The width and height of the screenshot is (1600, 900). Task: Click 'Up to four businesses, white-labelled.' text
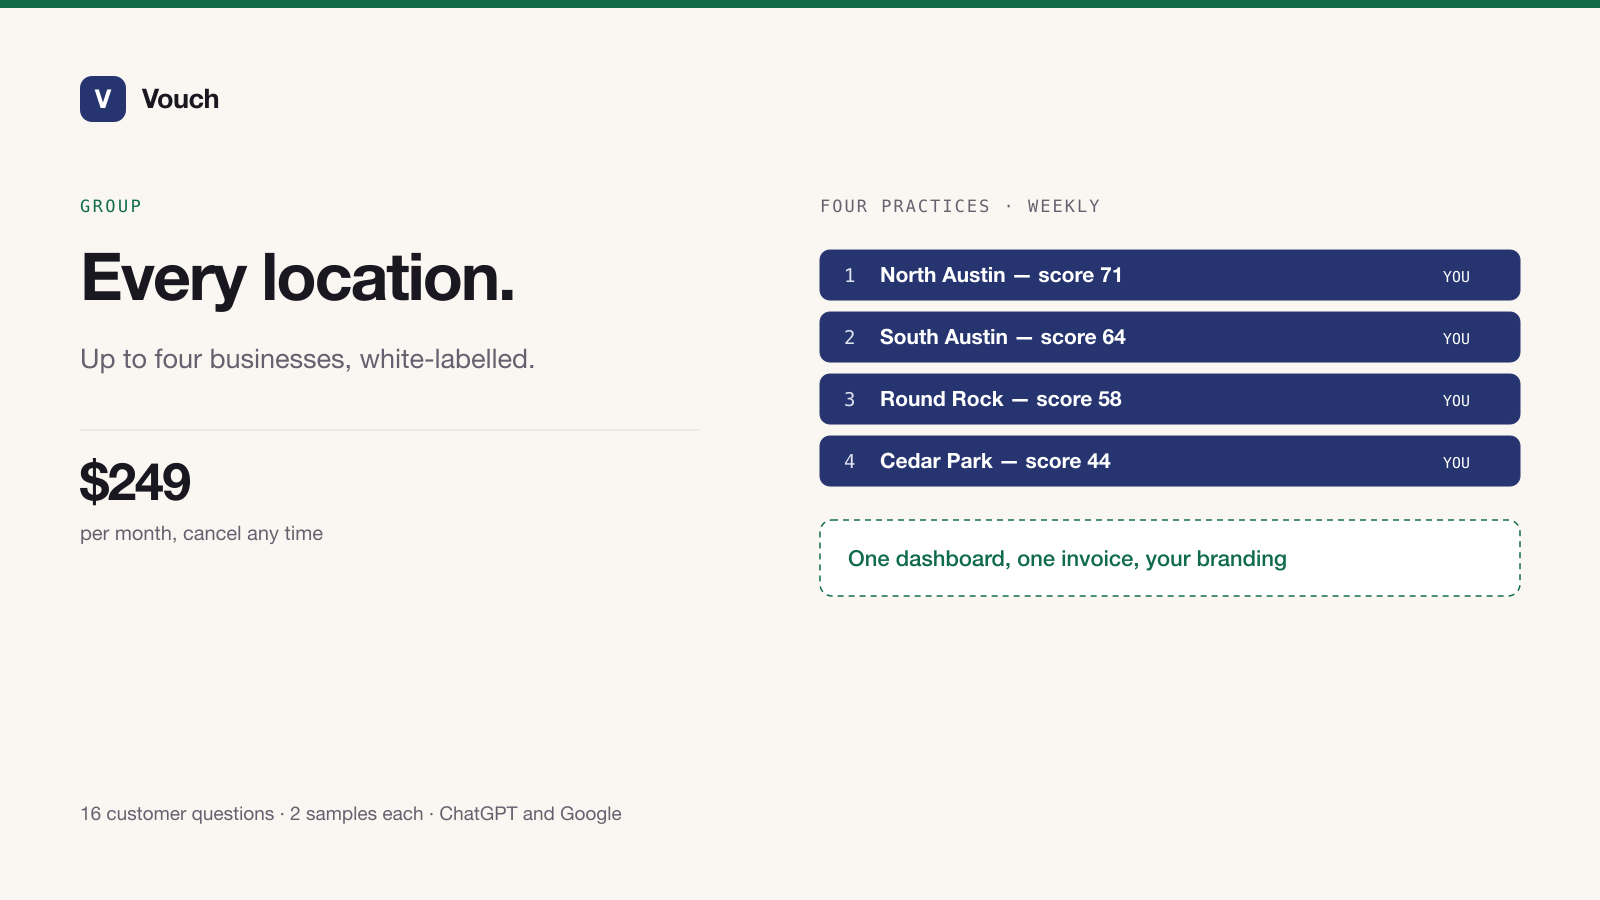pos(307,359)
